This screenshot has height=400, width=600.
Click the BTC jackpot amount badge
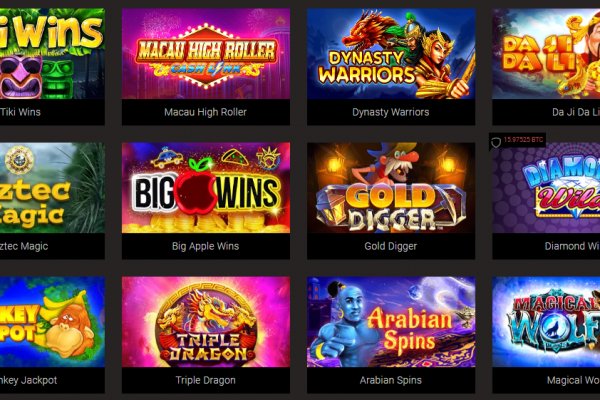click(x=523, y=140)
